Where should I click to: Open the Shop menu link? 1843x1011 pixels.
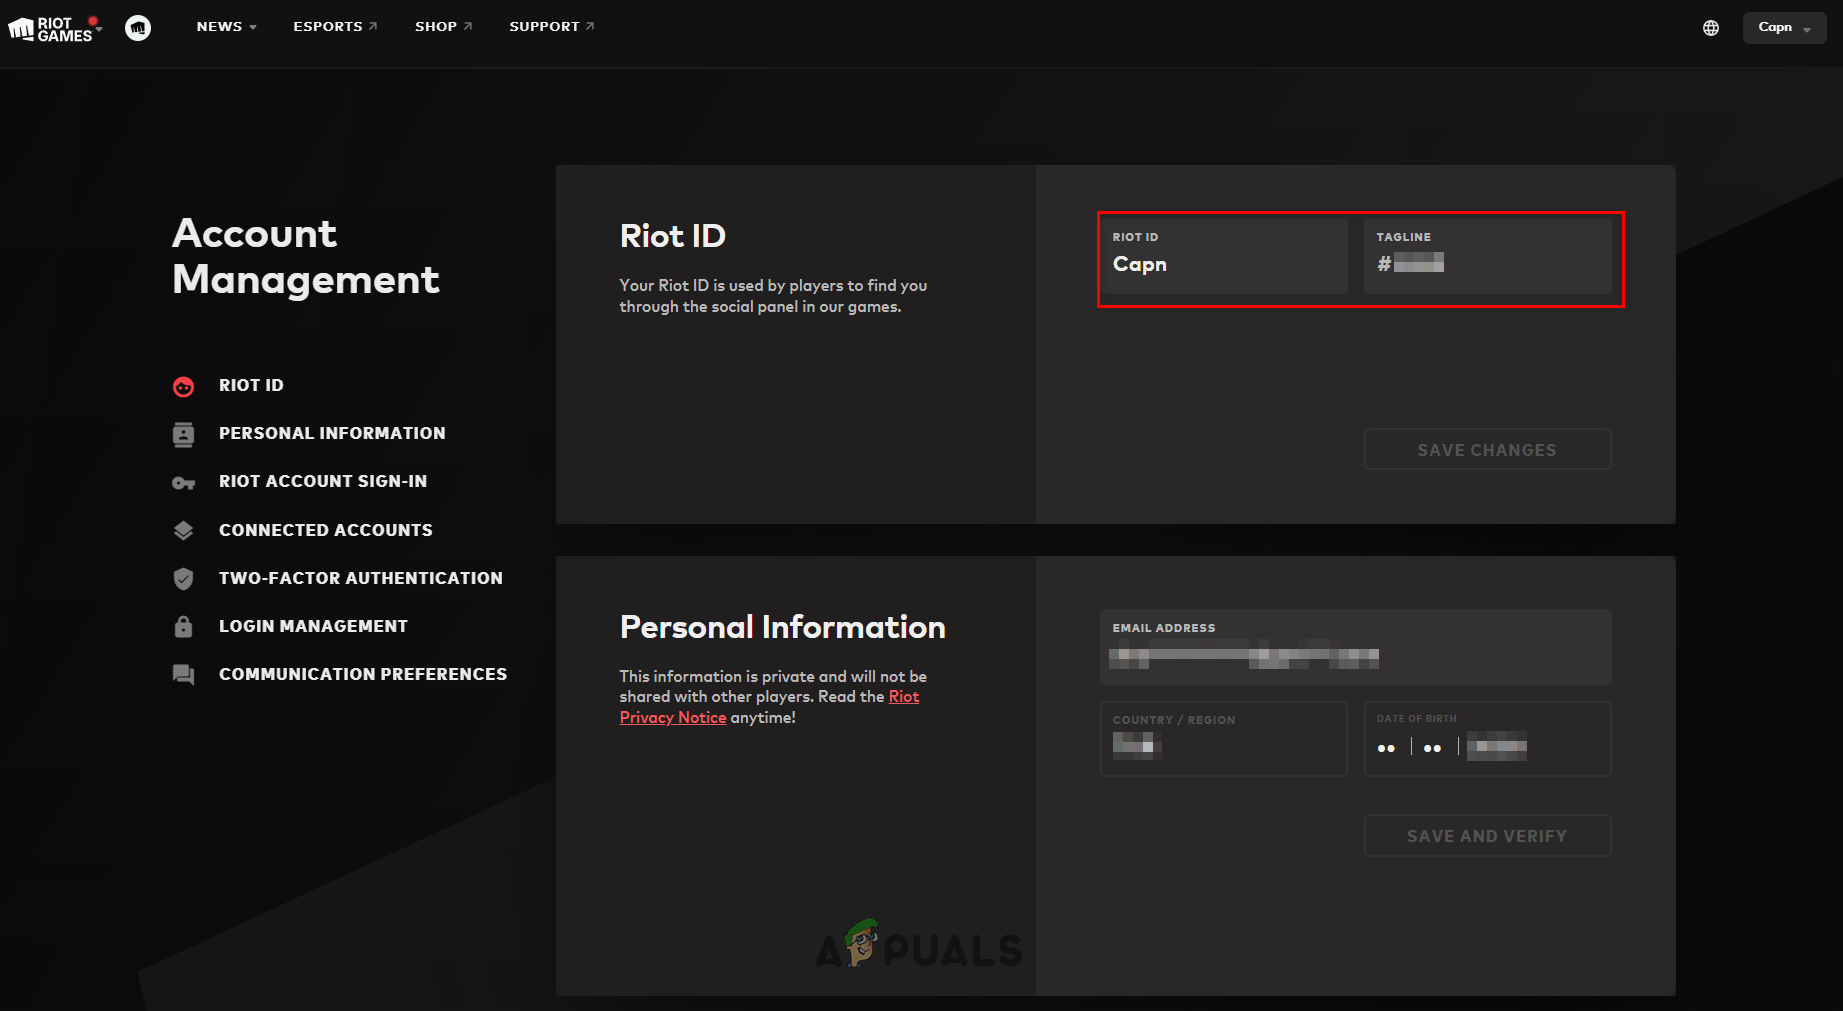[443, 27]
